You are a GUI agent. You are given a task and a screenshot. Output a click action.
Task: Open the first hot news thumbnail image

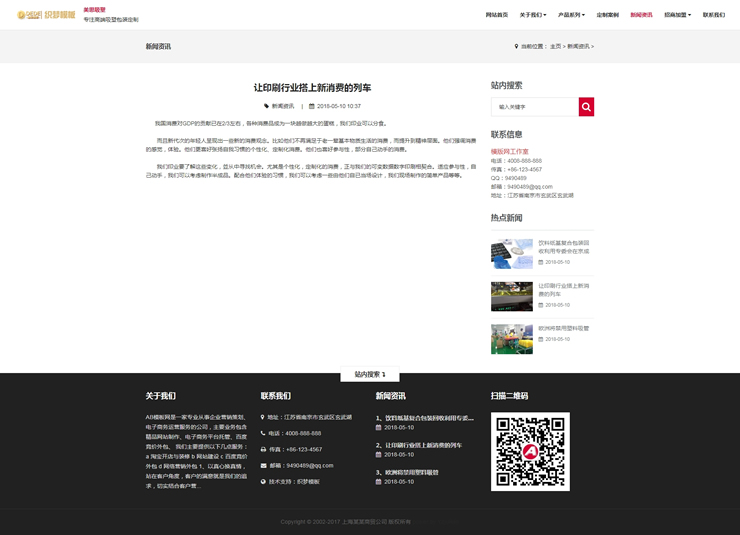[x=511, y=253]
